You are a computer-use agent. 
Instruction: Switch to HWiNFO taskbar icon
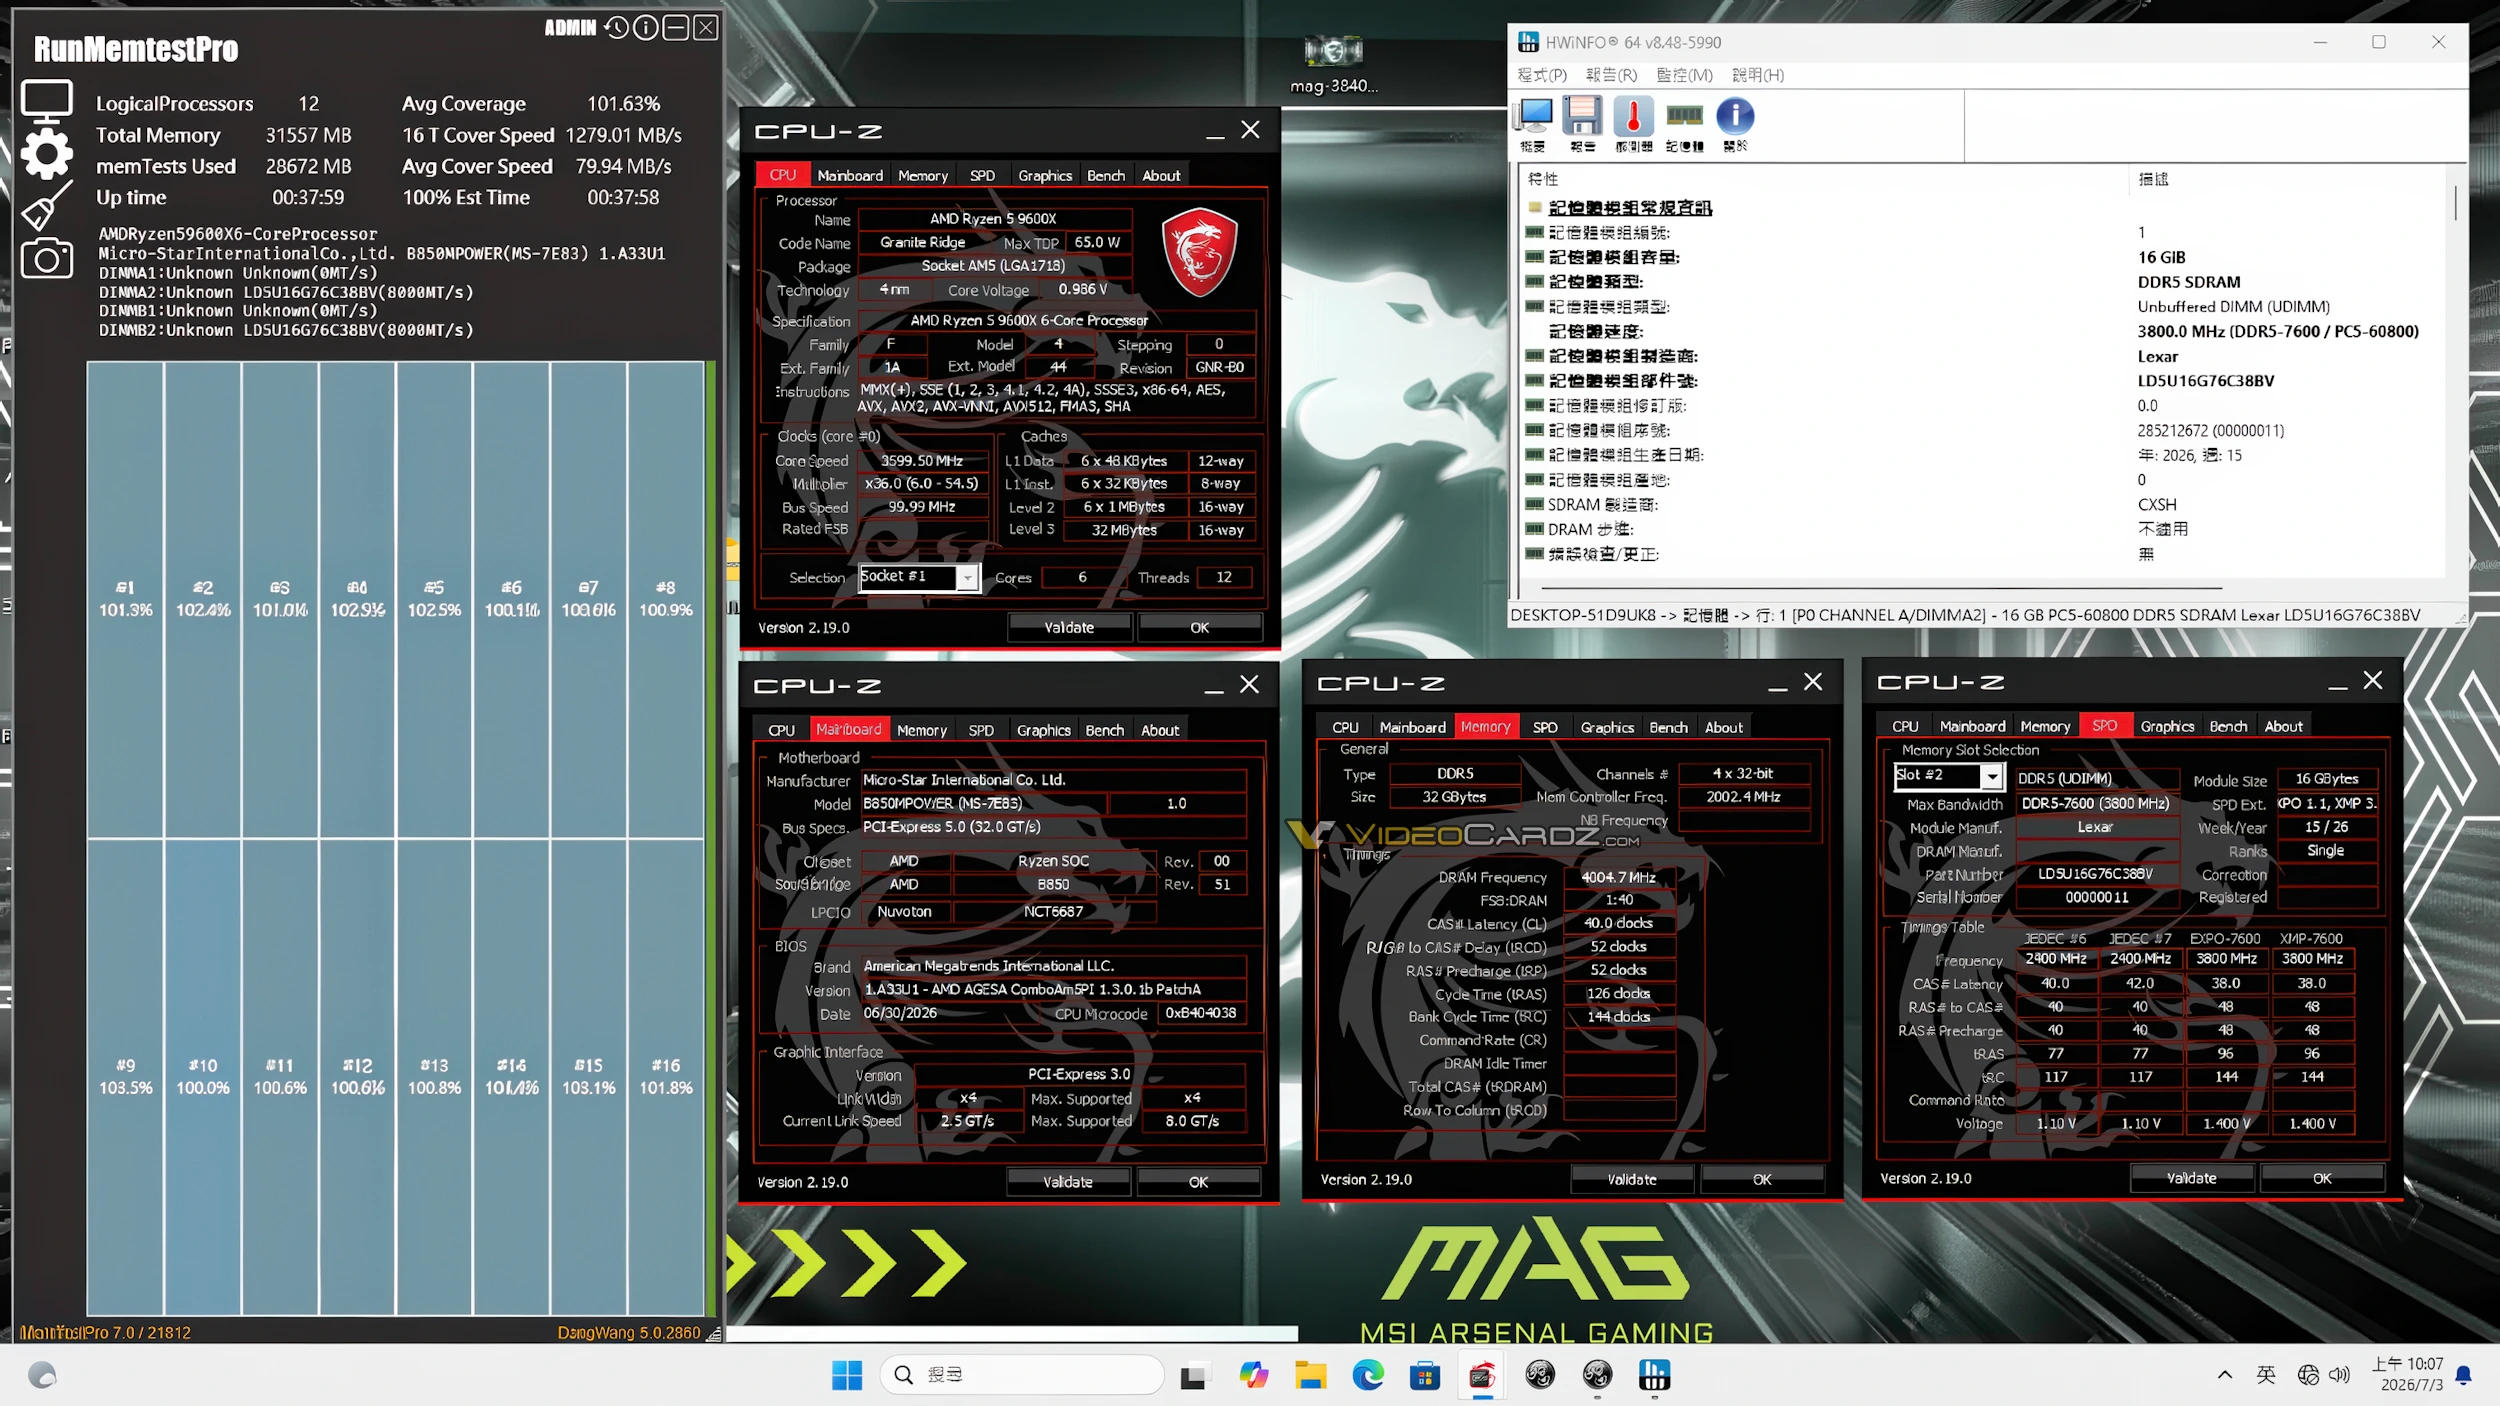(1655, 1375)
